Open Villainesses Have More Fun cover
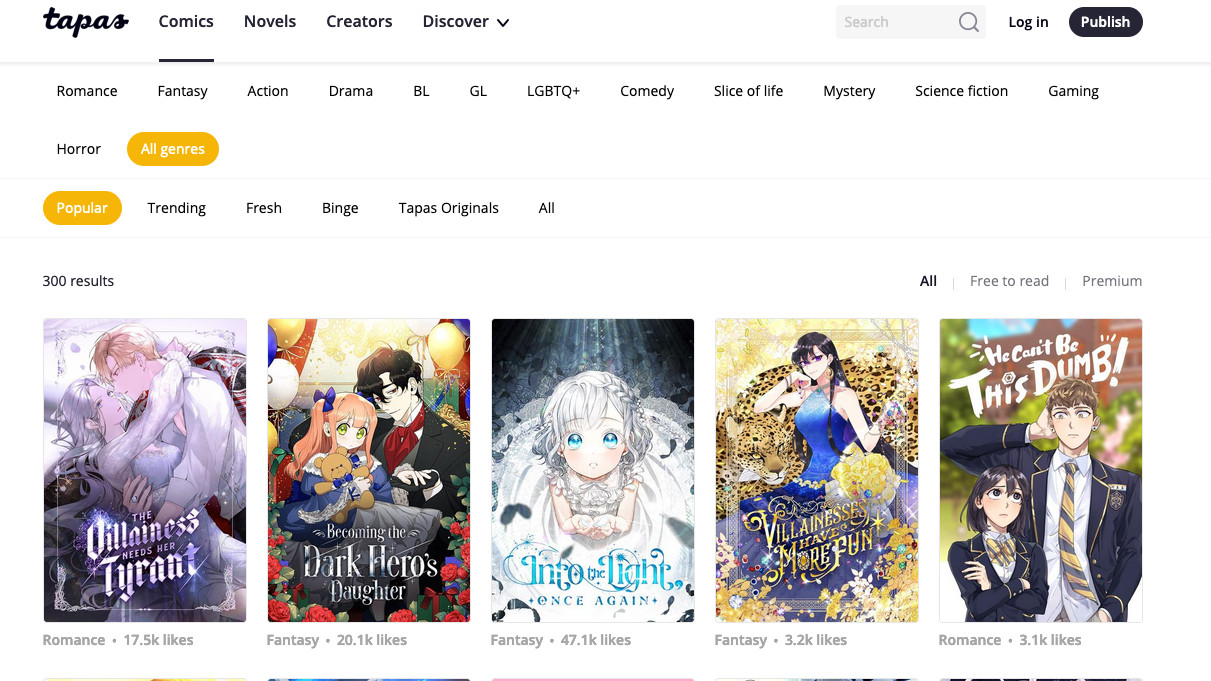This screenshot has height=681, width=1211. (817, 470)
